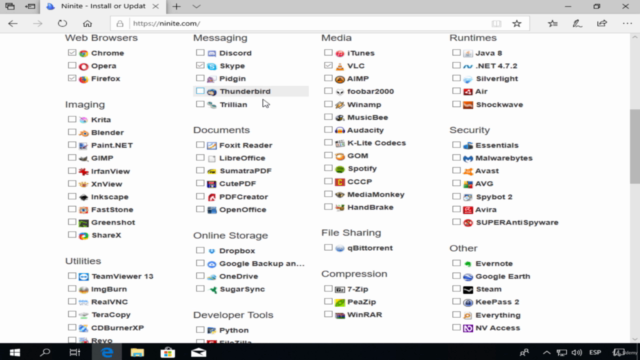
Task: Open the browser tab list dropdown arrow
Action: point(196,7)
